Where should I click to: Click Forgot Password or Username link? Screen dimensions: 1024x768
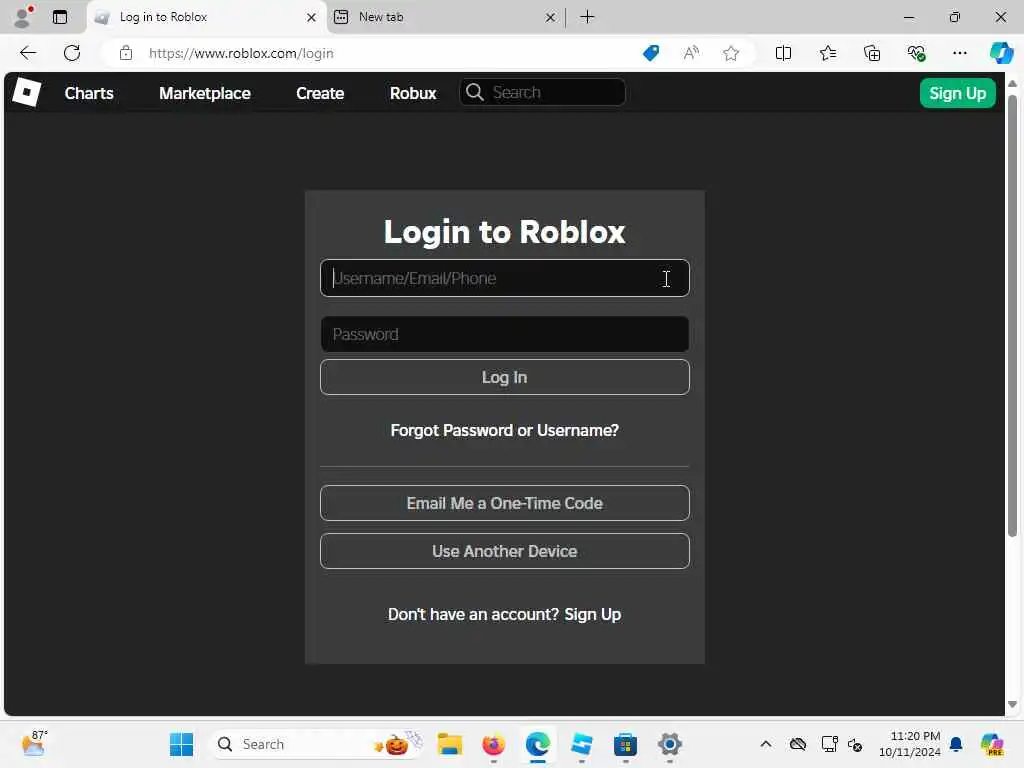[x=504, y=430]
